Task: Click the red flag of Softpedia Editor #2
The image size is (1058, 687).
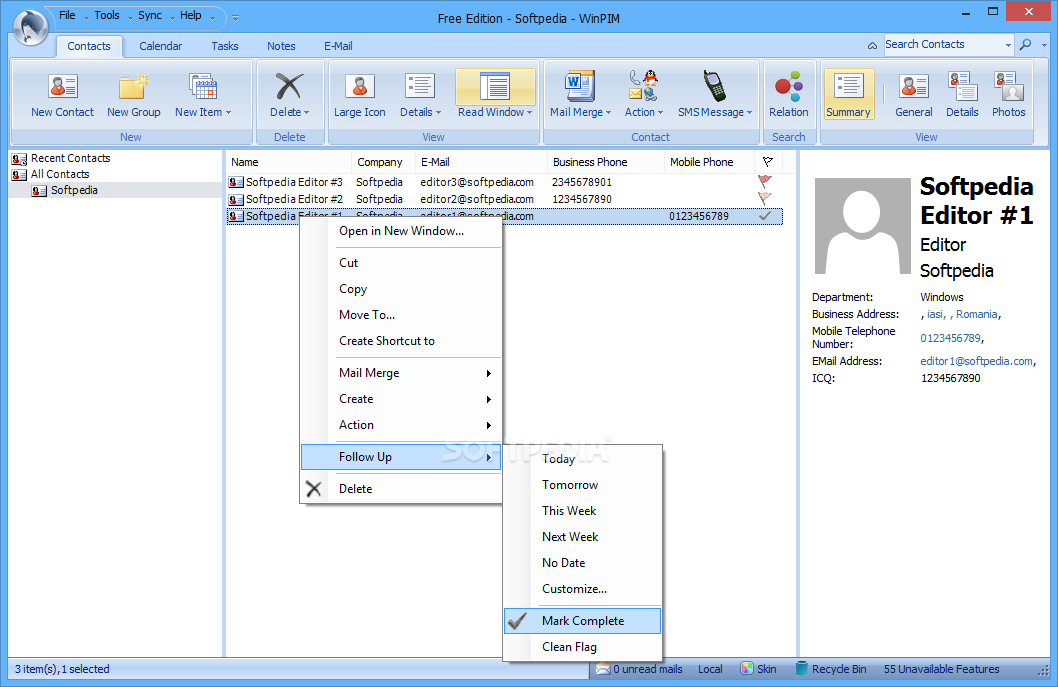Action: 765,198
